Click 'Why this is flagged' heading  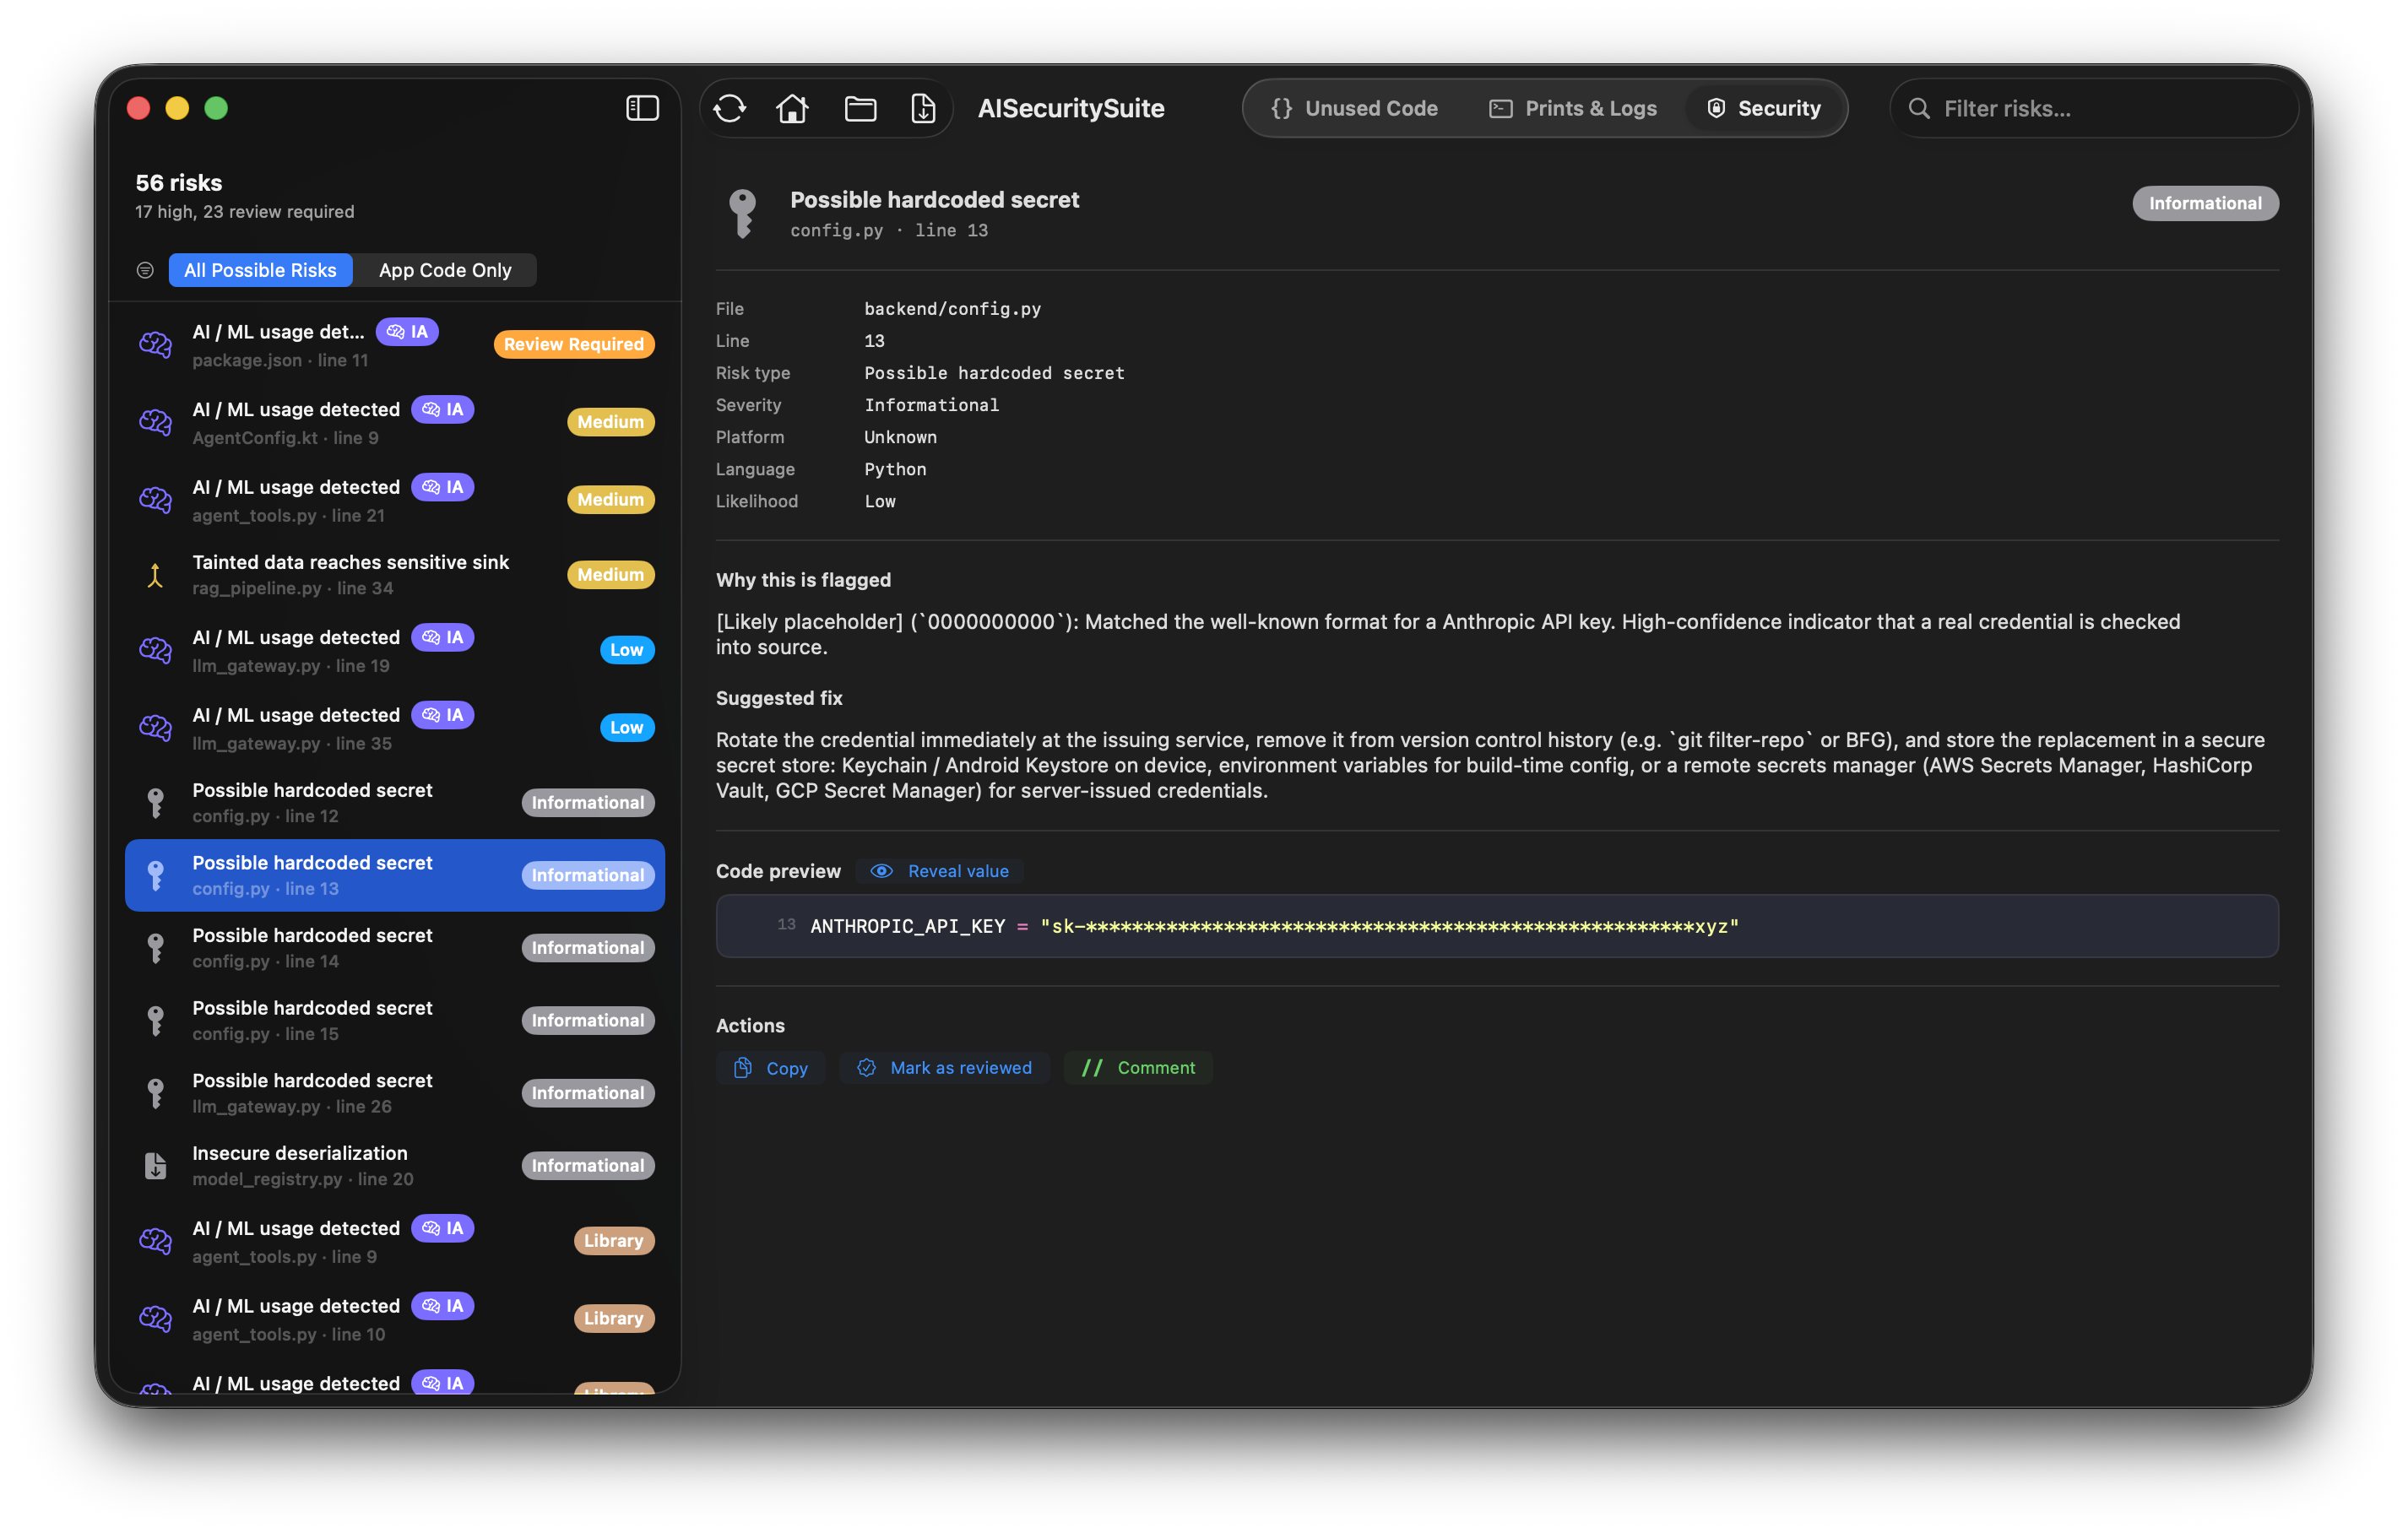(803, 580)
